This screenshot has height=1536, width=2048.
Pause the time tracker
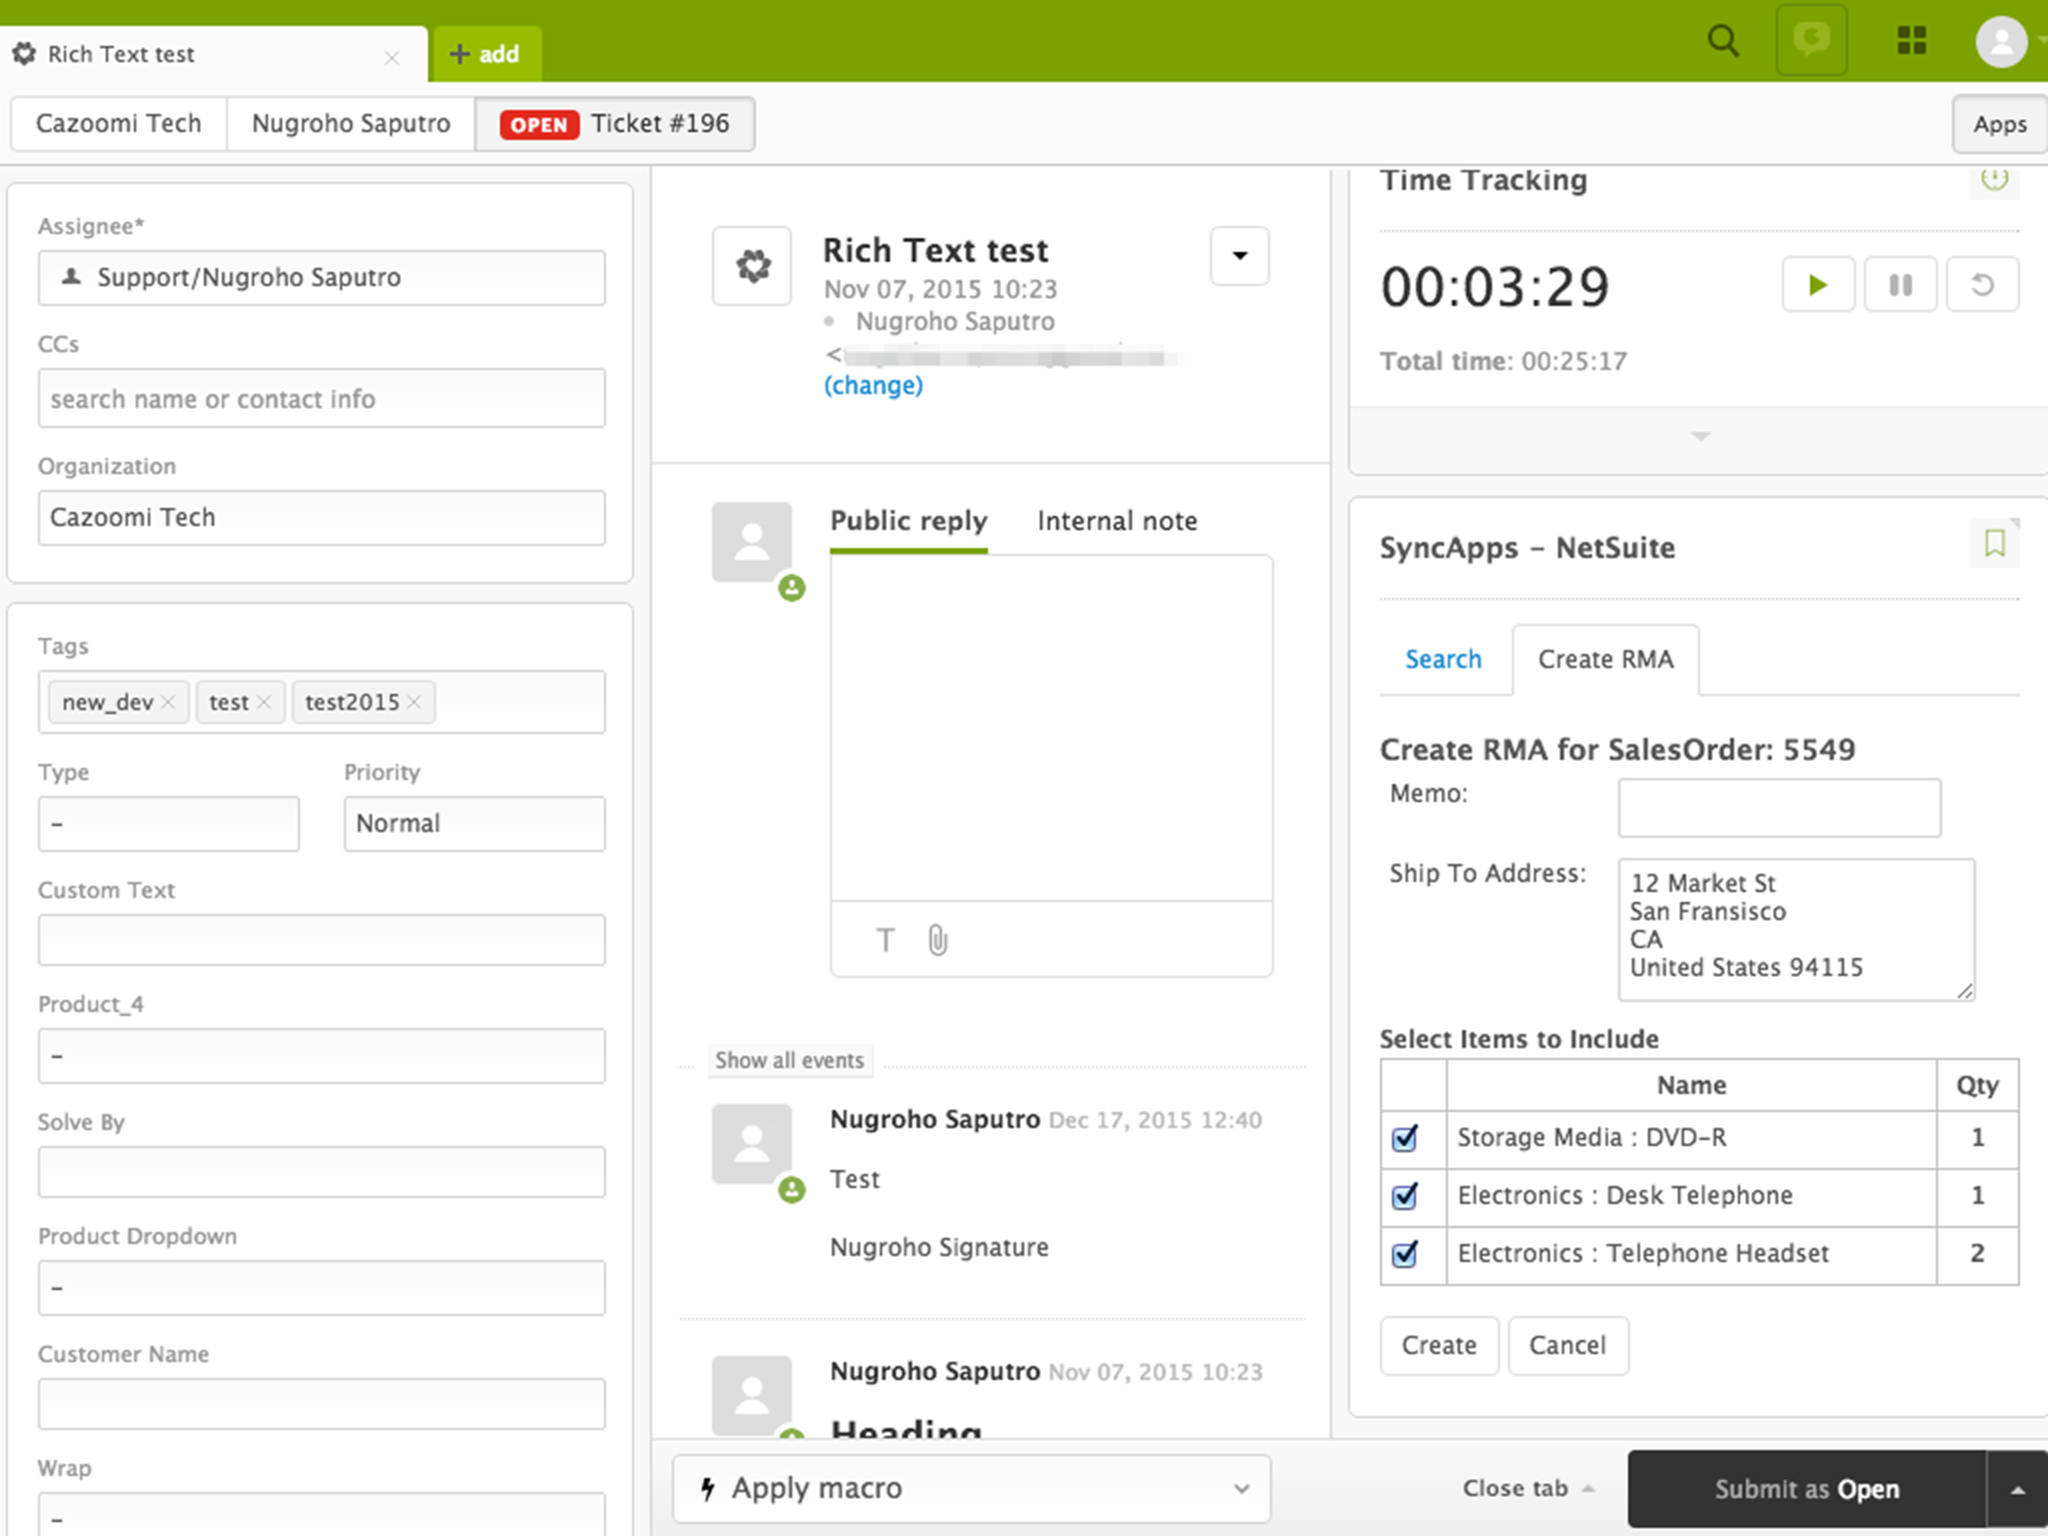[x=1900, y=284]
